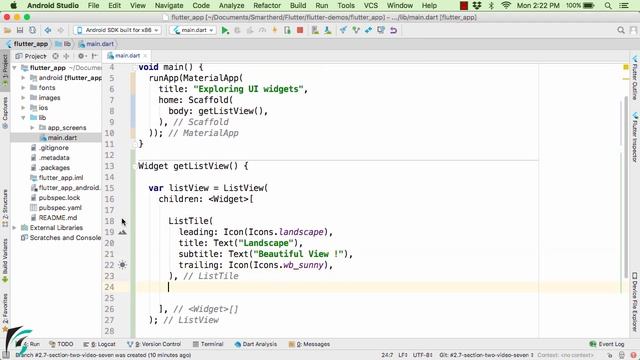Image resolution: width=640 pixels, height=360 pixels.
Task: Click the landscape gutter icon on line 19
Action: [x=122, y=232]
